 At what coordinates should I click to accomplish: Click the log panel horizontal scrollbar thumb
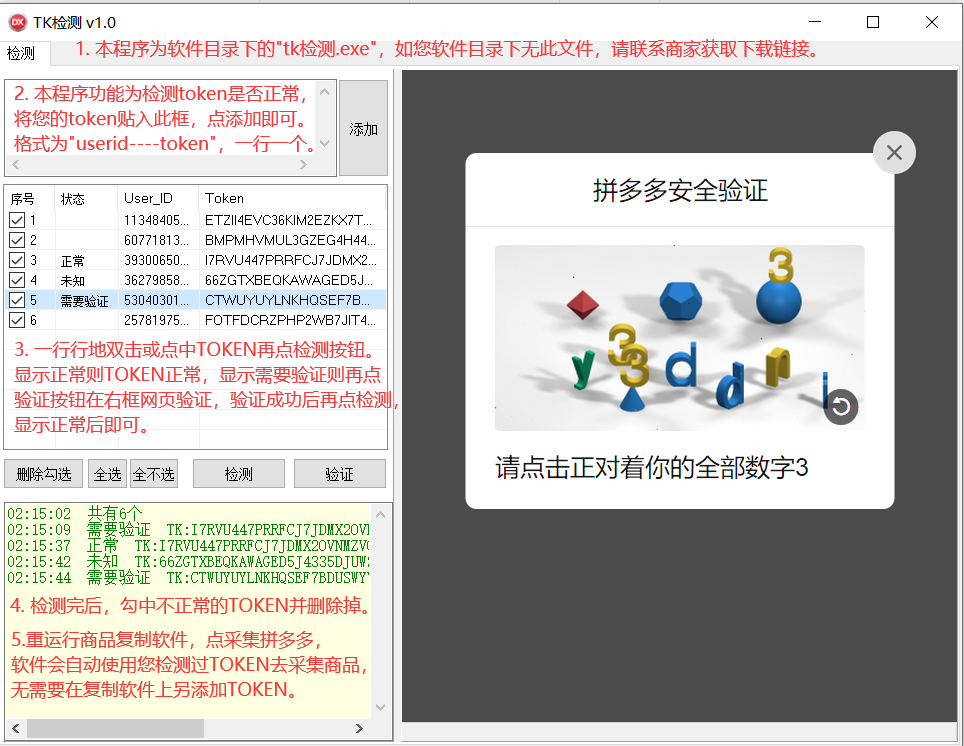coord(115,728)
